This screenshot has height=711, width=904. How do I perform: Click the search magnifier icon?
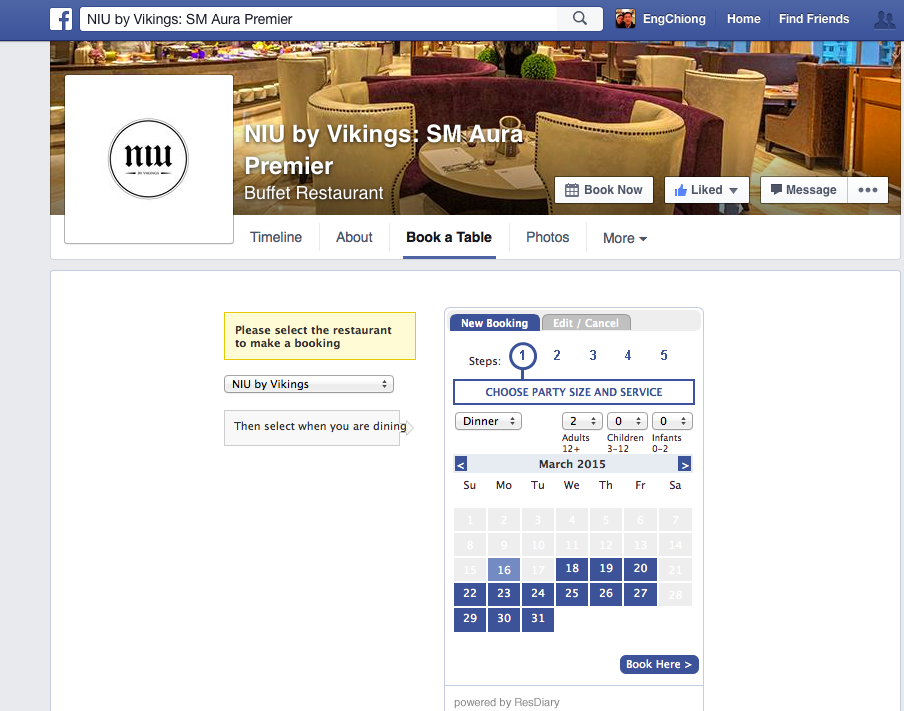(580, 18)
